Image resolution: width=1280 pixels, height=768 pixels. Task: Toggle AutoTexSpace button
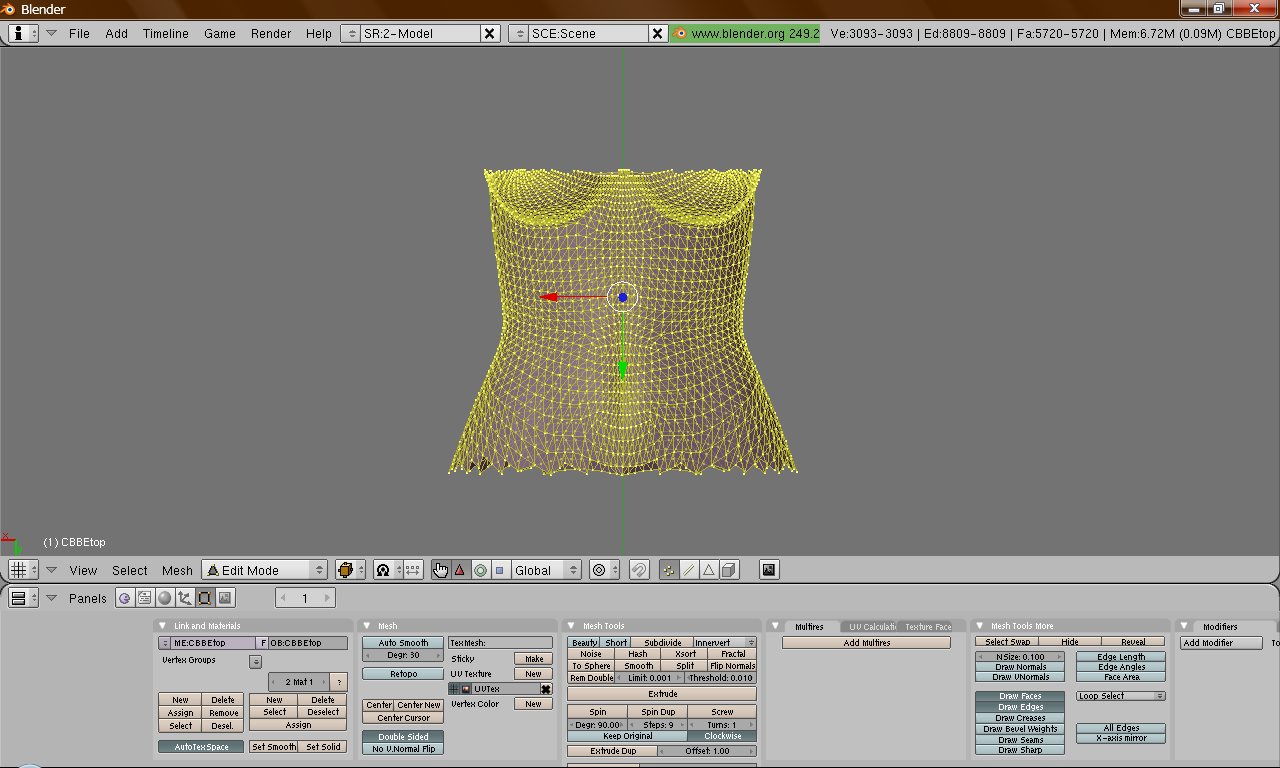point(201,747)
